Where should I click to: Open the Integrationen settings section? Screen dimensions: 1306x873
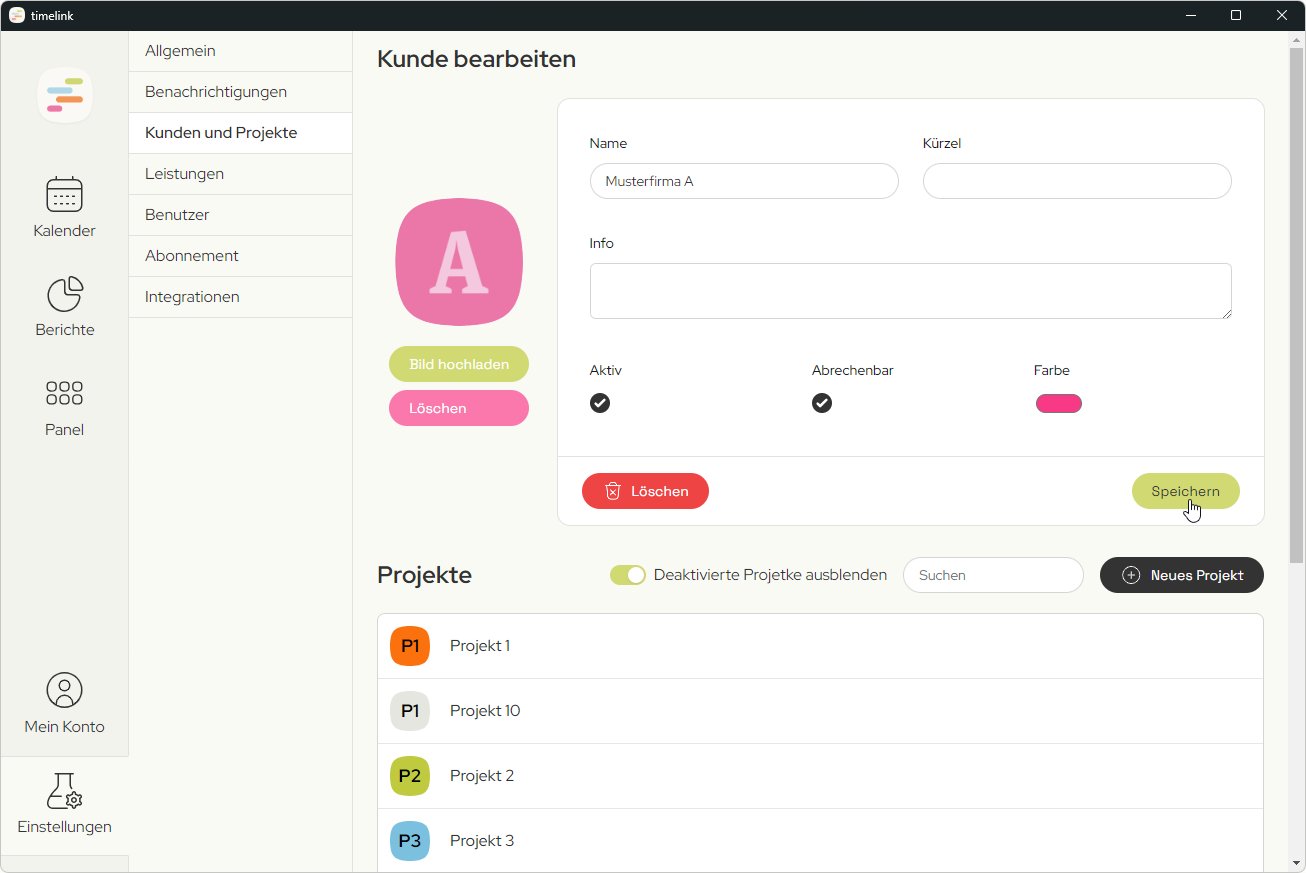click(192, 296)
